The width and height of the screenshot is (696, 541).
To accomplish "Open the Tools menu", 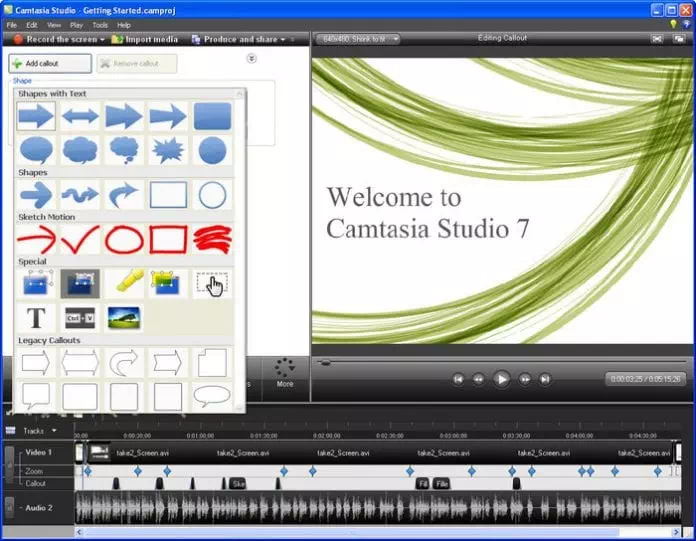I will coord(100,25).
